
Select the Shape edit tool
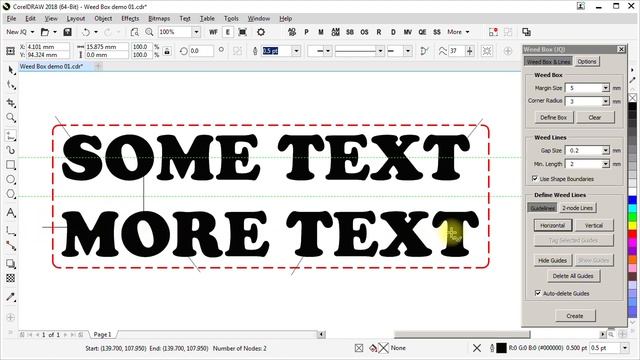tap(11, 85)
